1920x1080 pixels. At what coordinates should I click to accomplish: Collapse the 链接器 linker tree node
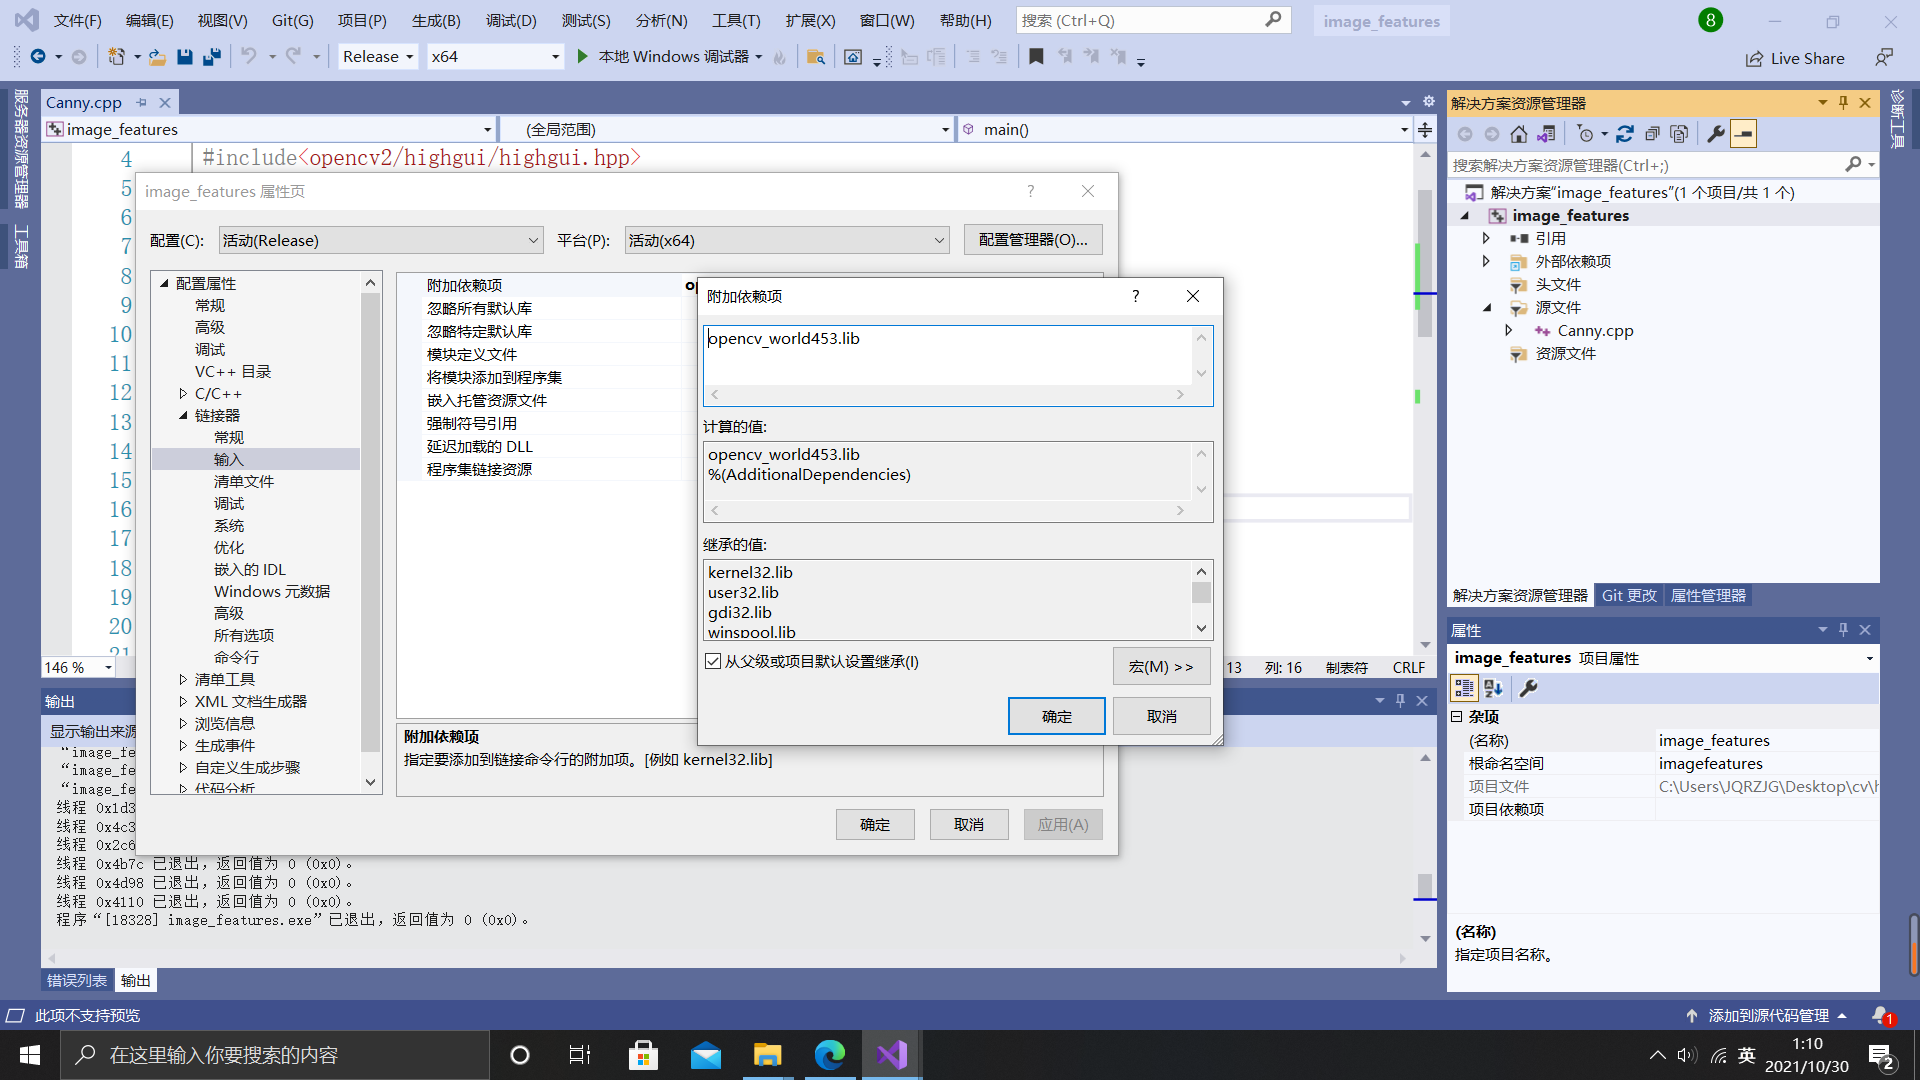tap(183, 416)
